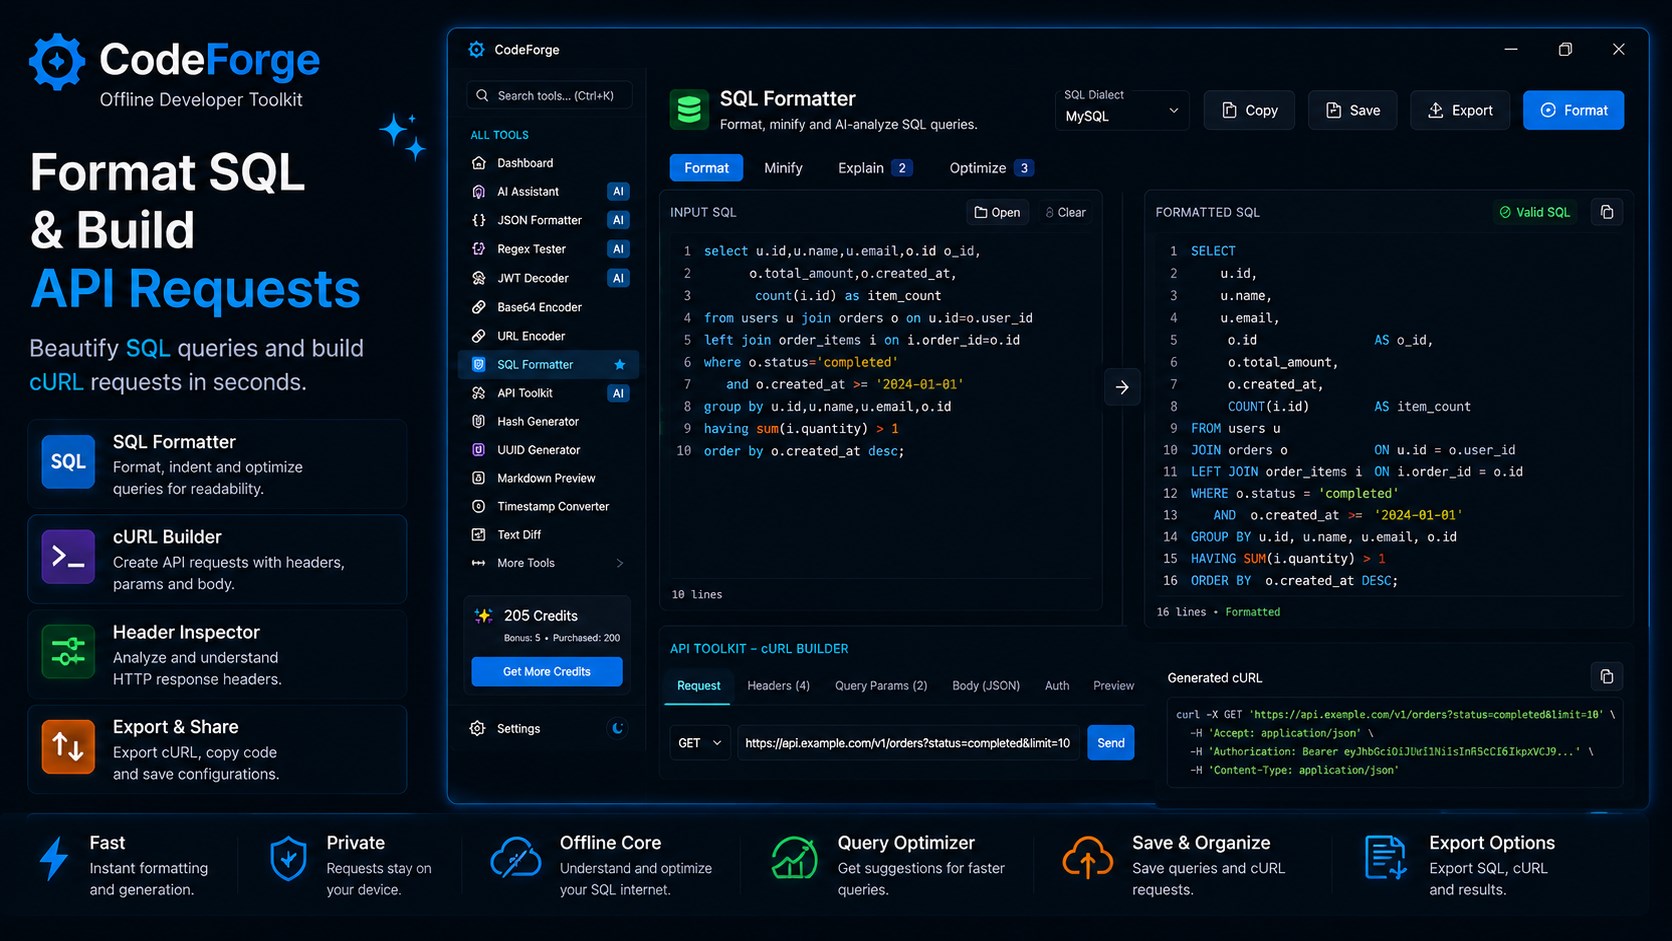
Task: Expand More Tools chevron in sidebar
Action: (x=620, y=563)
